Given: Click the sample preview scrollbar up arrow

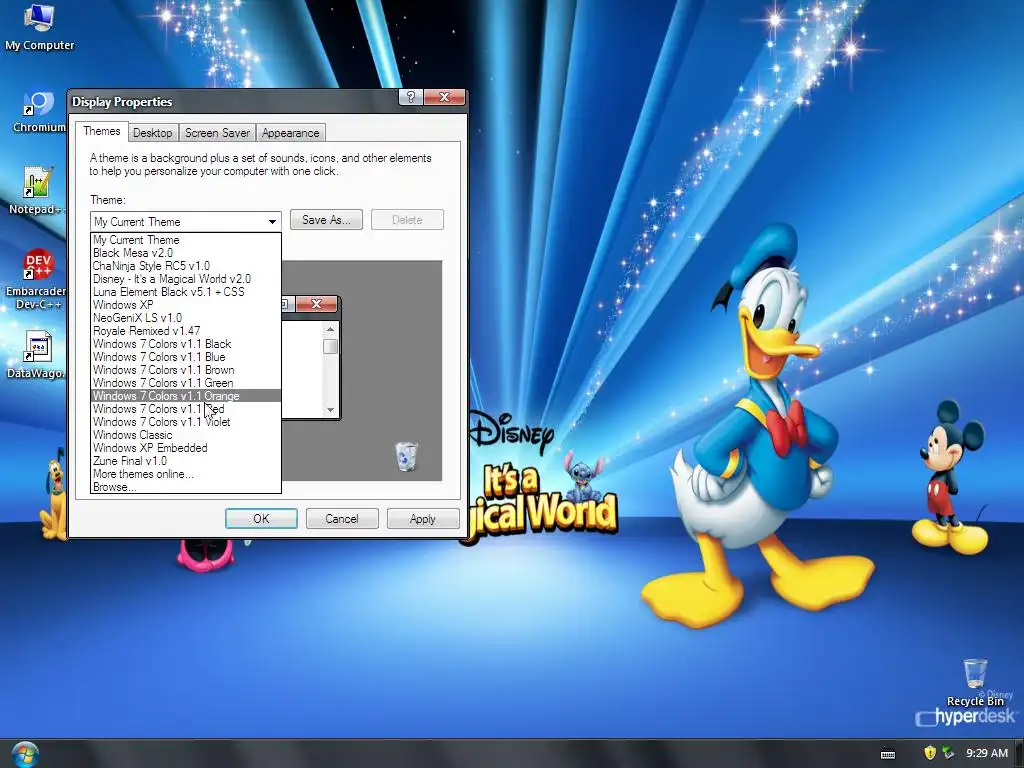Looking at the screenshot, I should click(x=330, y=330).
